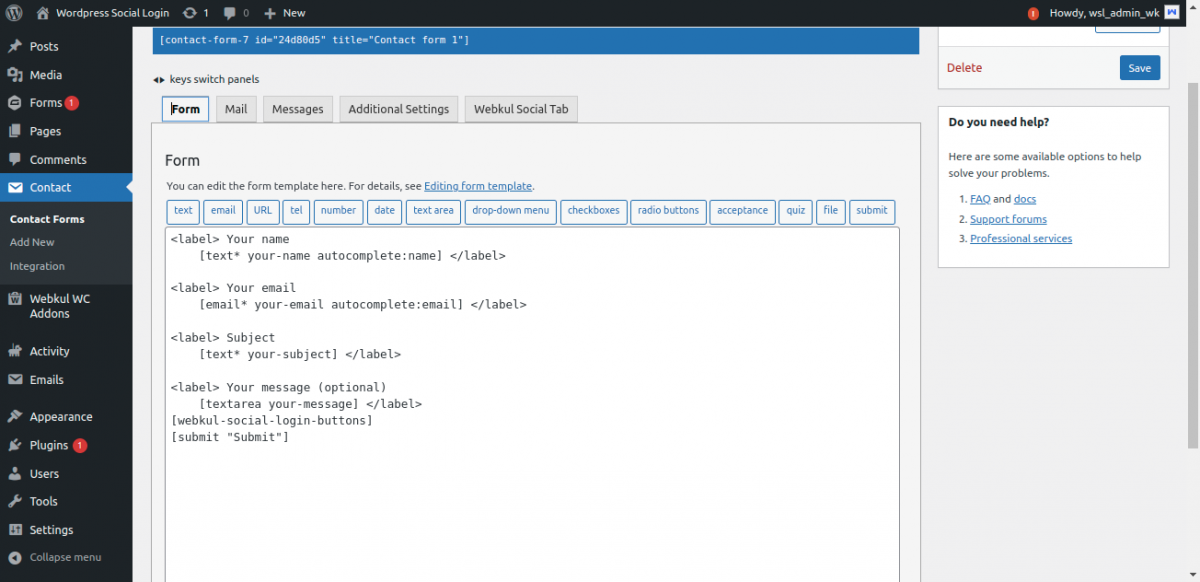The height and width of the screenshot is (582, 1200).
Task: Insert a URL form-tag
Action: click(262, 211)
